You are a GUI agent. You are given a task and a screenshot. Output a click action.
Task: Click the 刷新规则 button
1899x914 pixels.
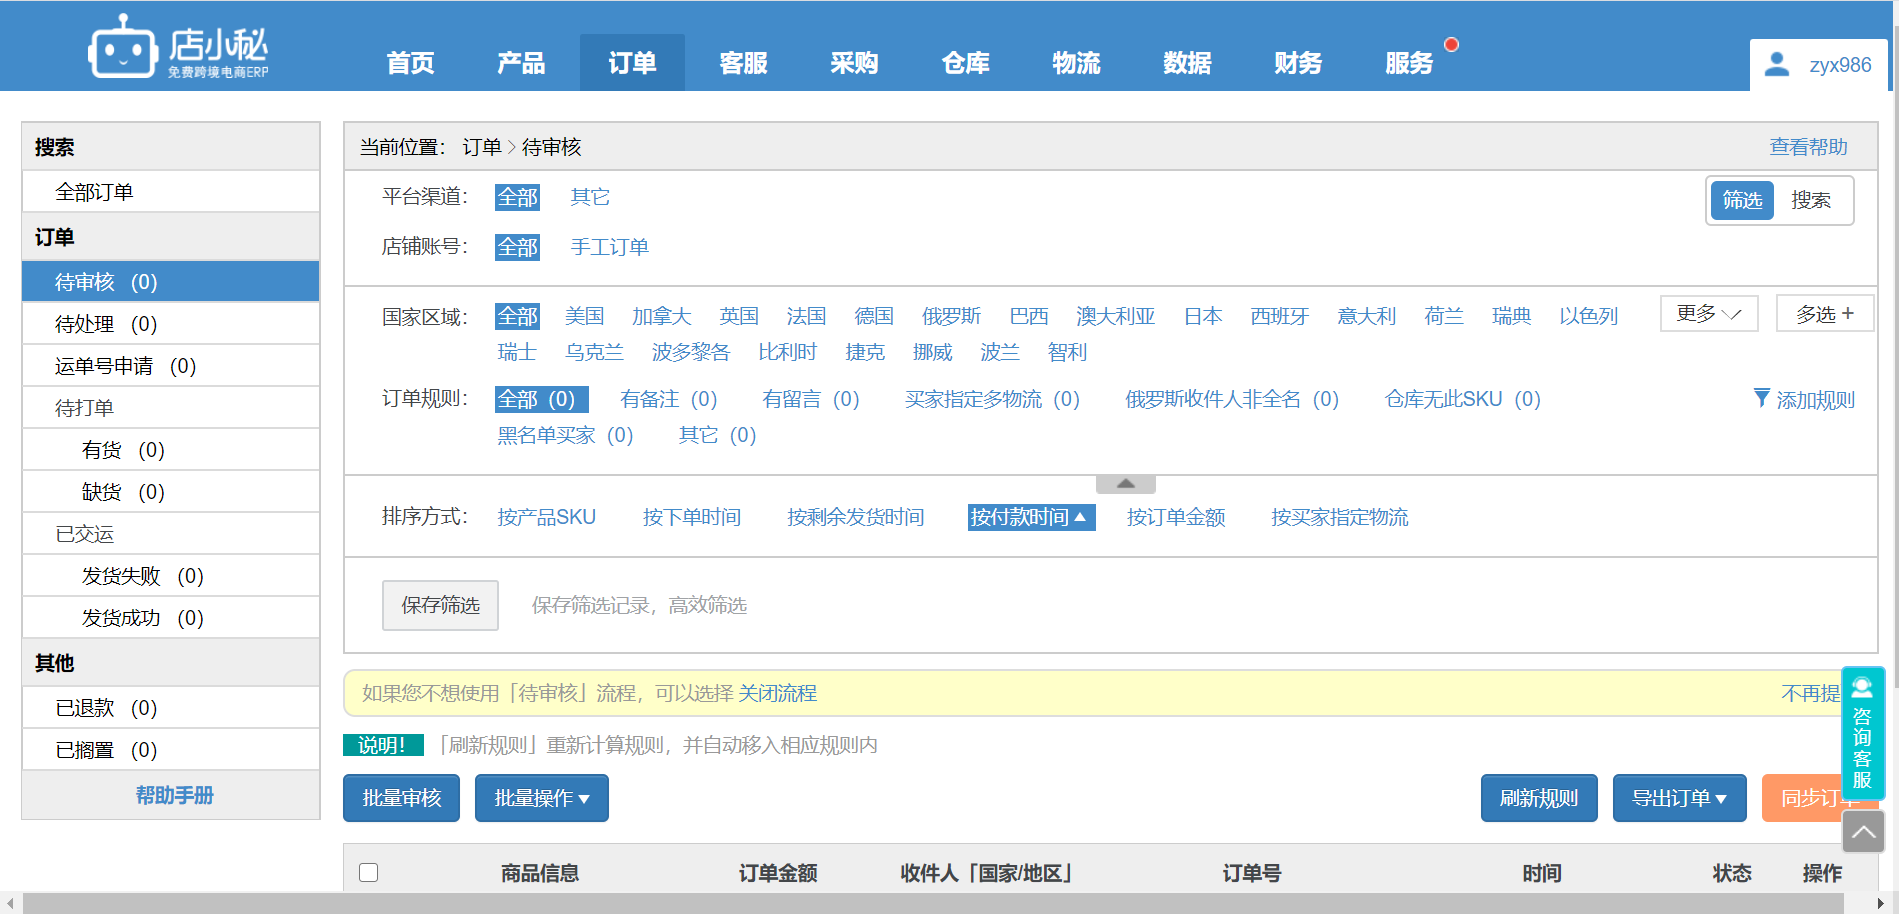click(1539, 798)
